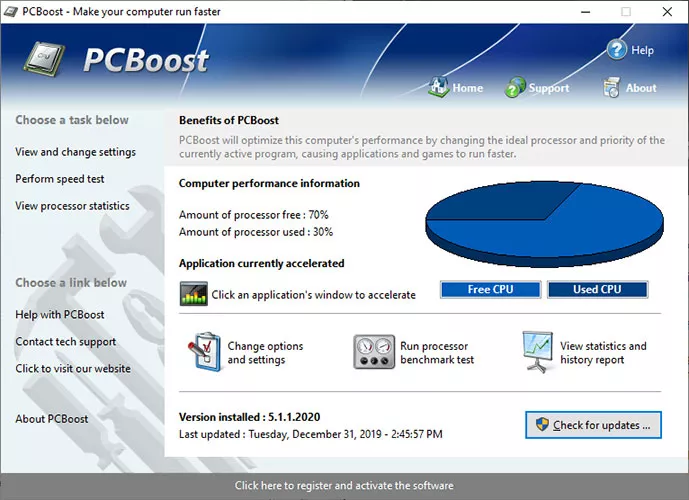
Task: Open Help with PCBoost link
Action: [x=60, y=315]
